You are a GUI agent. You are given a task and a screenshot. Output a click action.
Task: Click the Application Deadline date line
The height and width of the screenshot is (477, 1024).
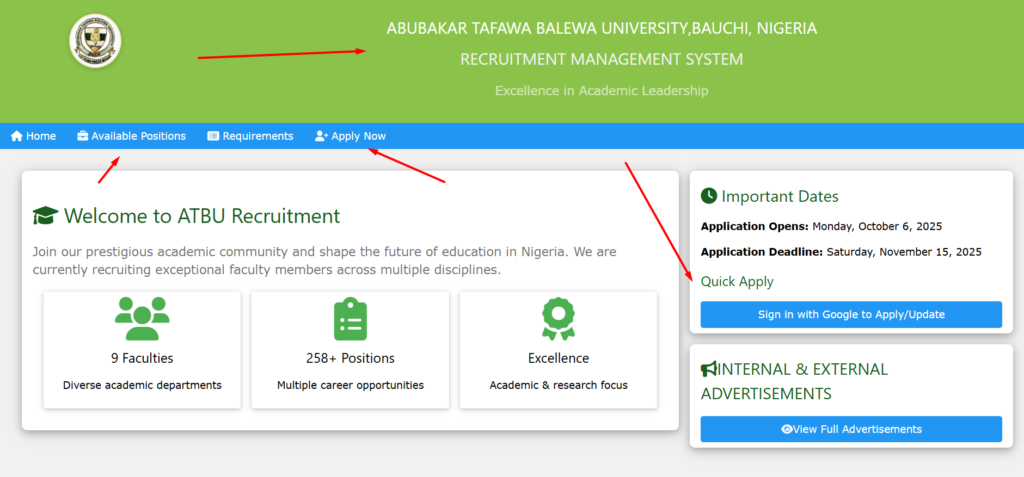[841, 252]
